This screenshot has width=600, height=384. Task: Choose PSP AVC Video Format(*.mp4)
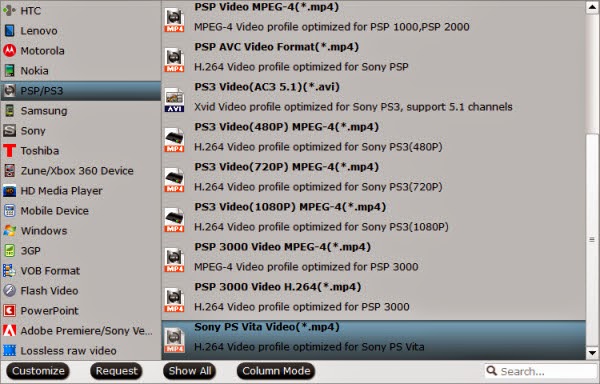click(374, 57)
